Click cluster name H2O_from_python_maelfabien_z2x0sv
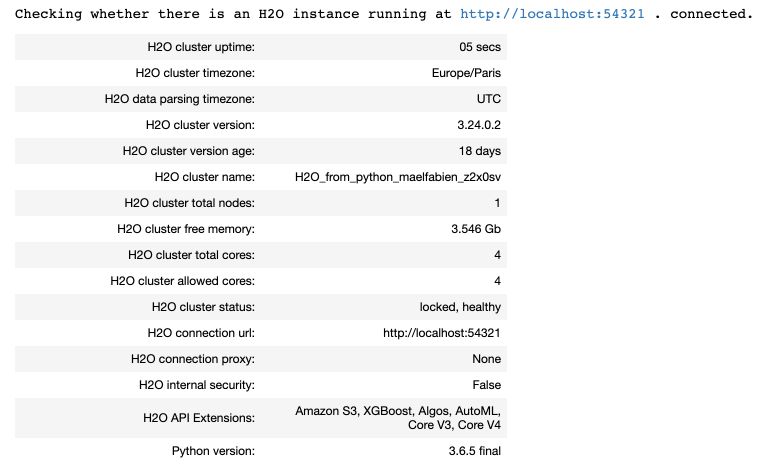The width and height of the screenshot is (778, 472). [x=398, y=177]
